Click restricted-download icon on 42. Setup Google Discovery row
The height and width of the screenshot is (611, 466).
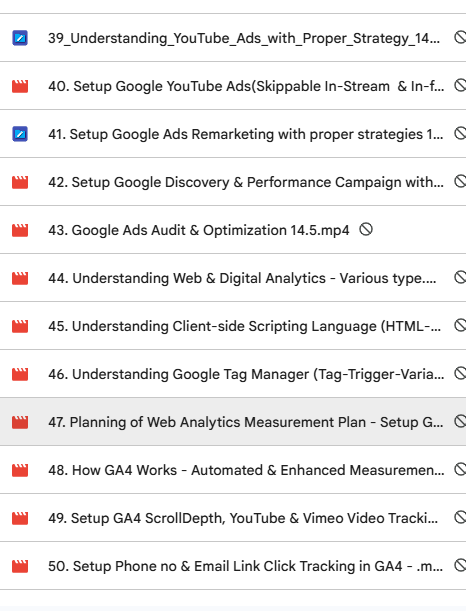point(461,181)
